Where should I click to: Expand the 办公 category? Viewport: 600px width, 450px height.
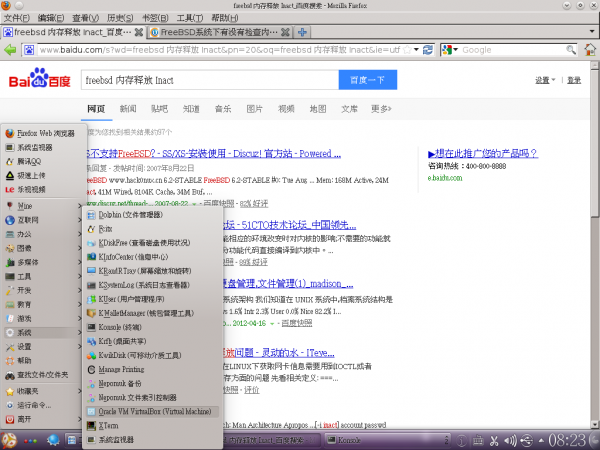coord(44,234)
